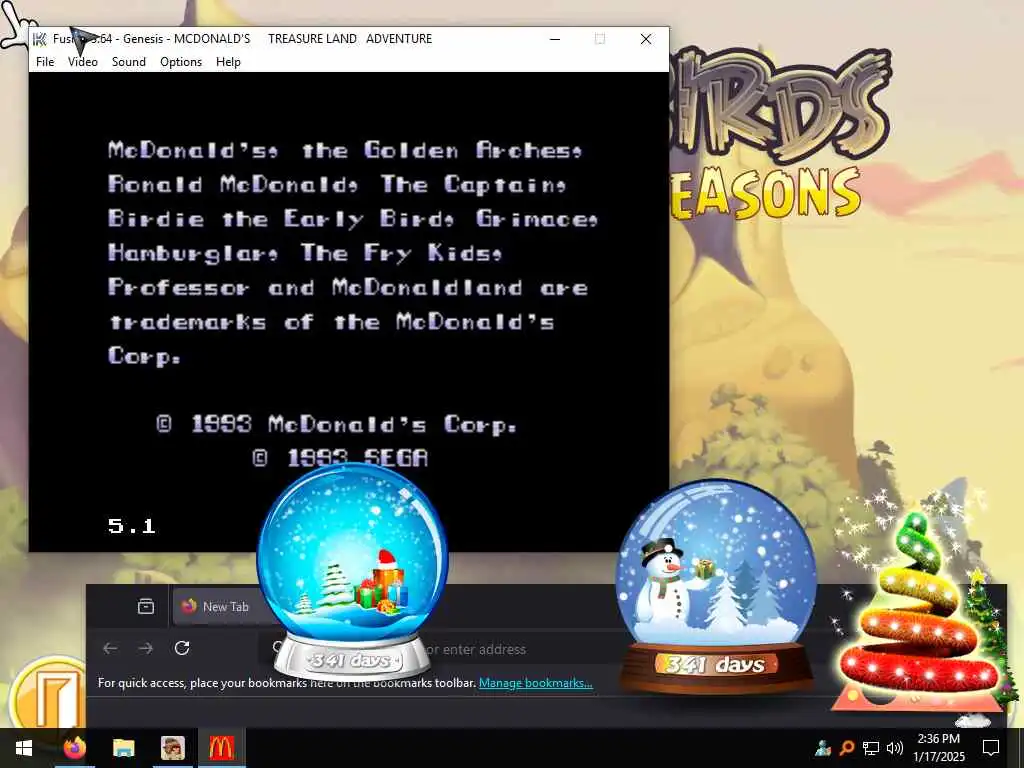
Task: Open the Manage bookmarks link
Action: click(536, 682)
